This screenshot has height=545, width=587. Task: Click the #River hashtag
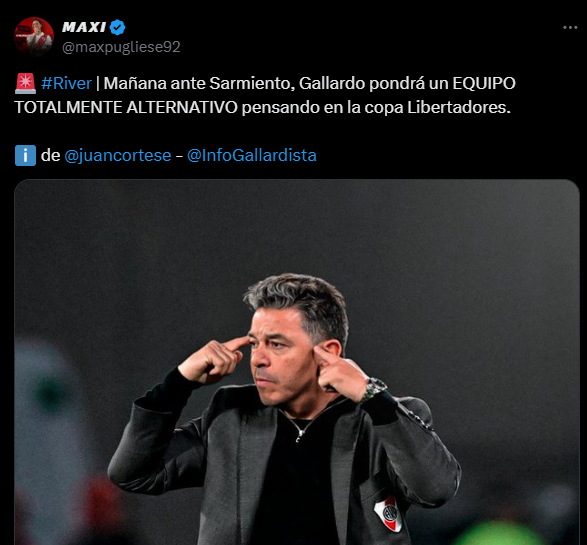point(66,83)
